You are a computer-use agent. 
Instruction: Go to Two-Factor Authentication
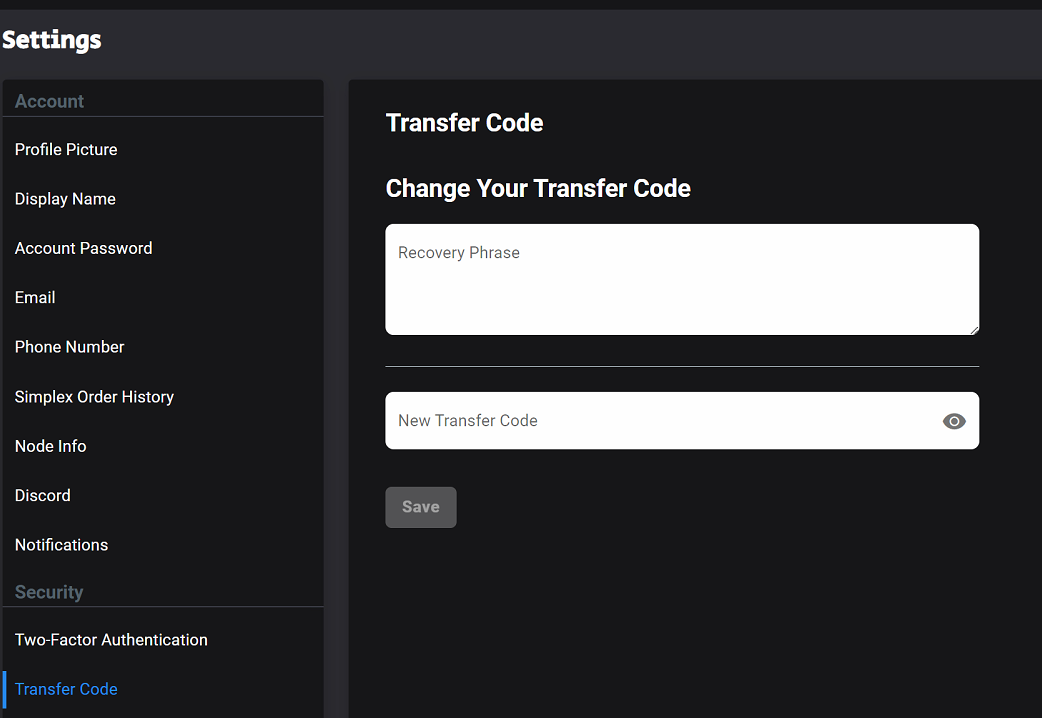pyautogui.click(x=111, y=640)
